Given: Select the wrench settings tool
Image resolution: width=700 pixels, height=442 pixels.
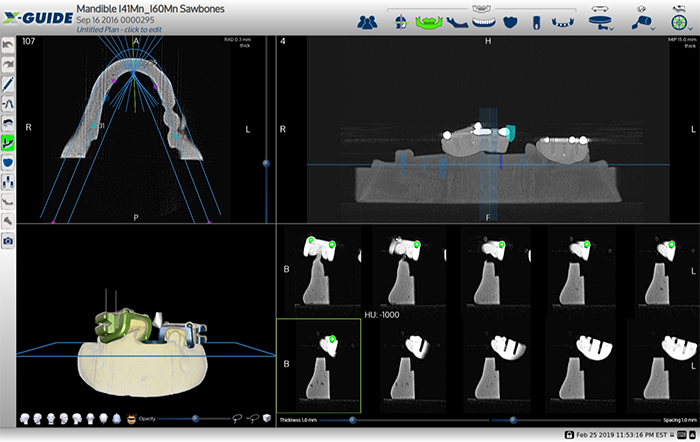Looking at the screenshot, I should (9, 220).
